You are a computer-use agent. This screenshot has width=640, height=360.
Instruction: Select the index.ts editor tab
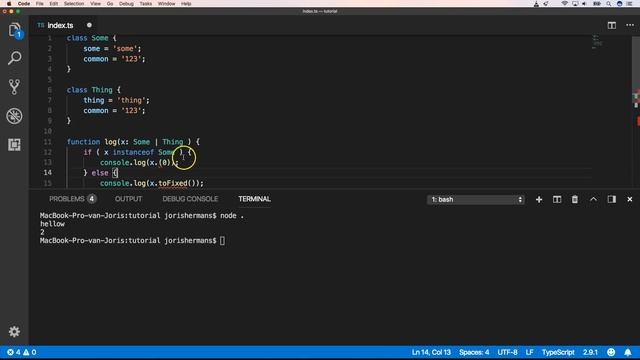60,25
